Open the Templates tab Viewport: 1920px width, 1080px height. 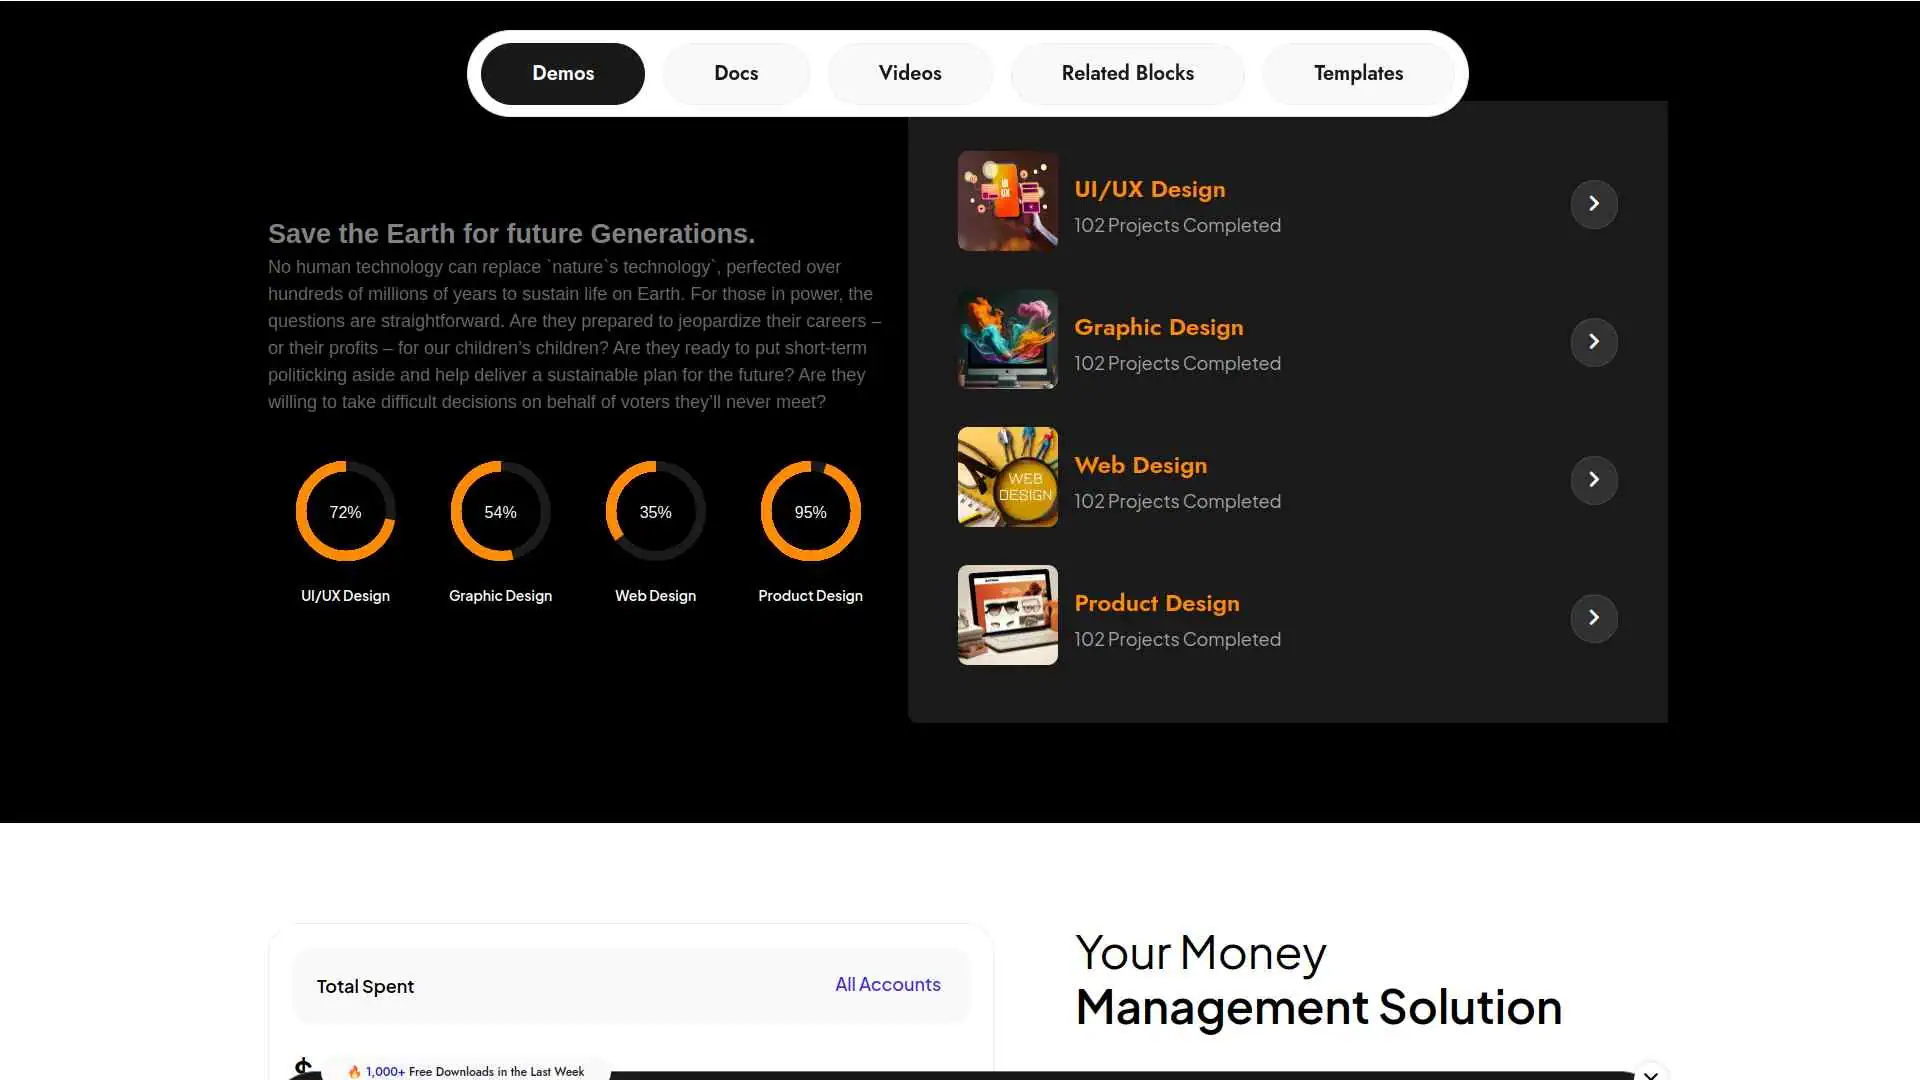(1358, 73)
